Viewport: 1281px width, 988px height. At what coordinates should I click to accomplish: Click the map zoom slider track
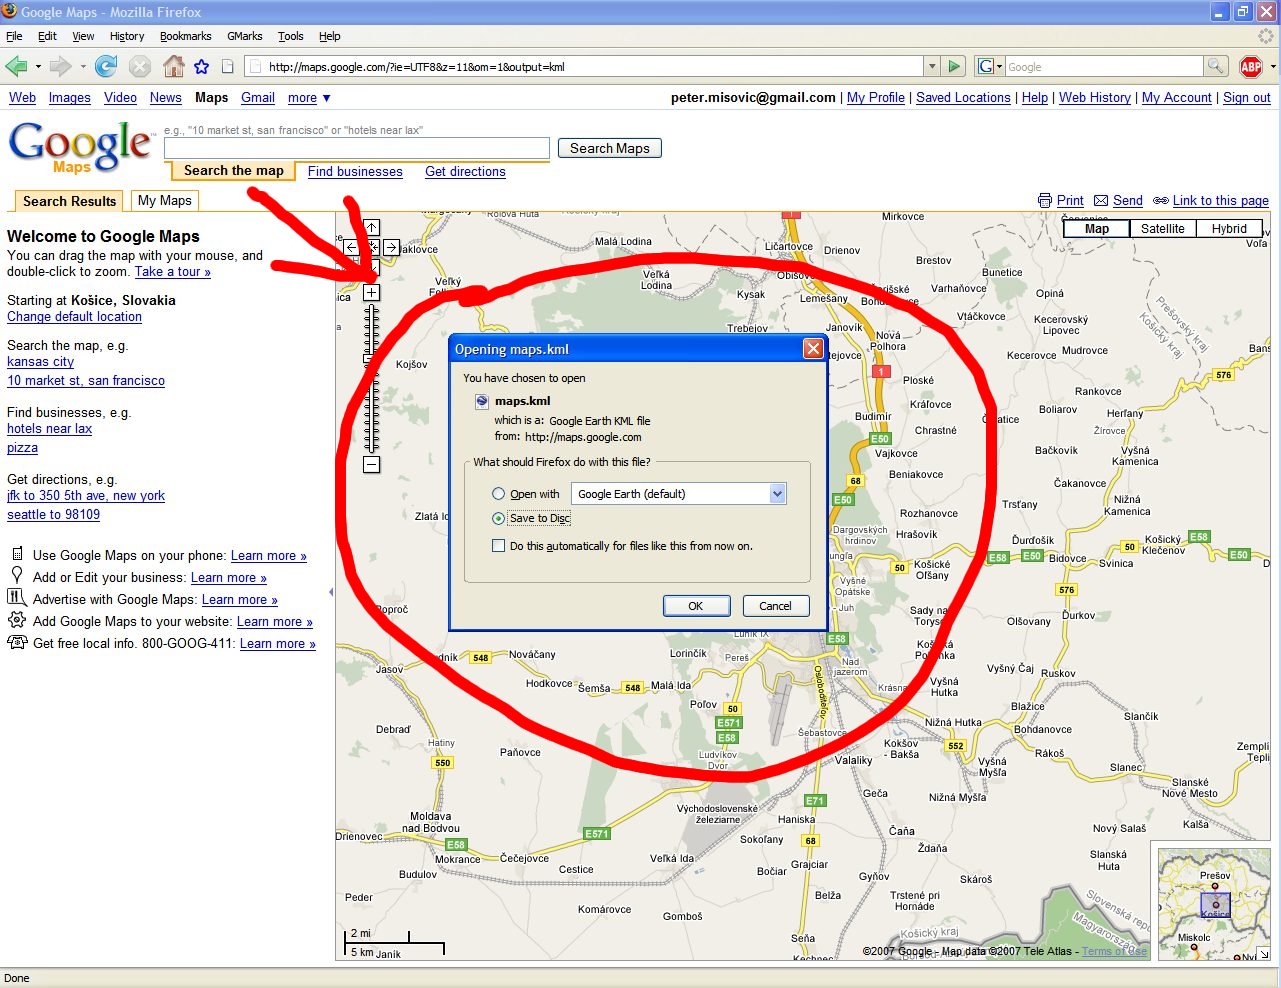coord(371,379)
